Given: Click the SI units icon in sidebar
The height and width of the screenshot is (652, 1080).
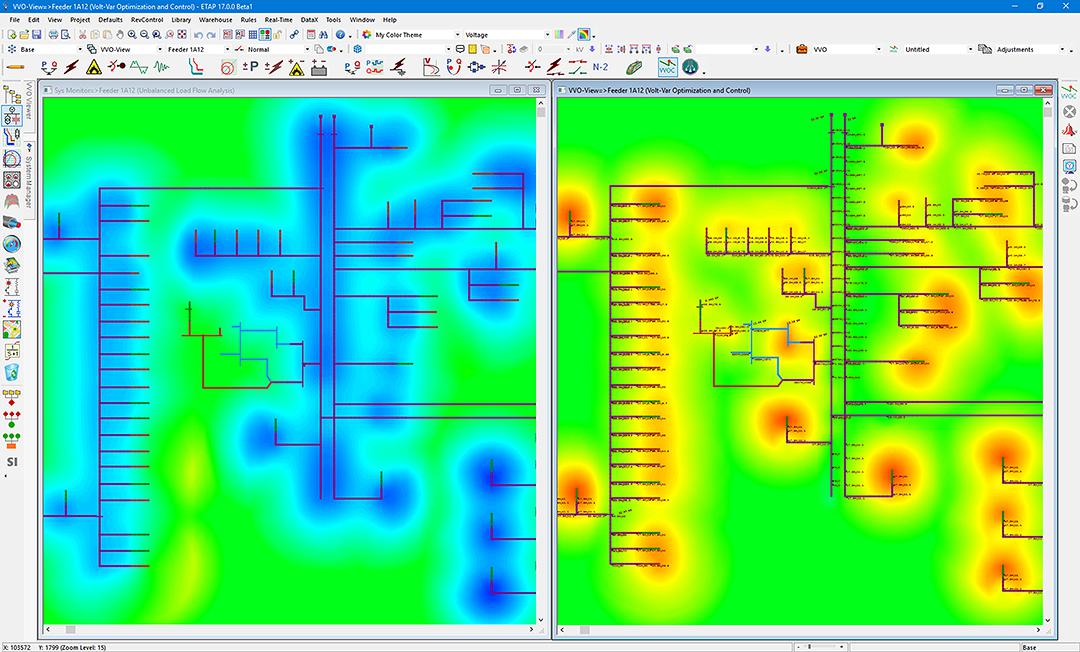Looking at the screenshot, I should tap(12, 462).
